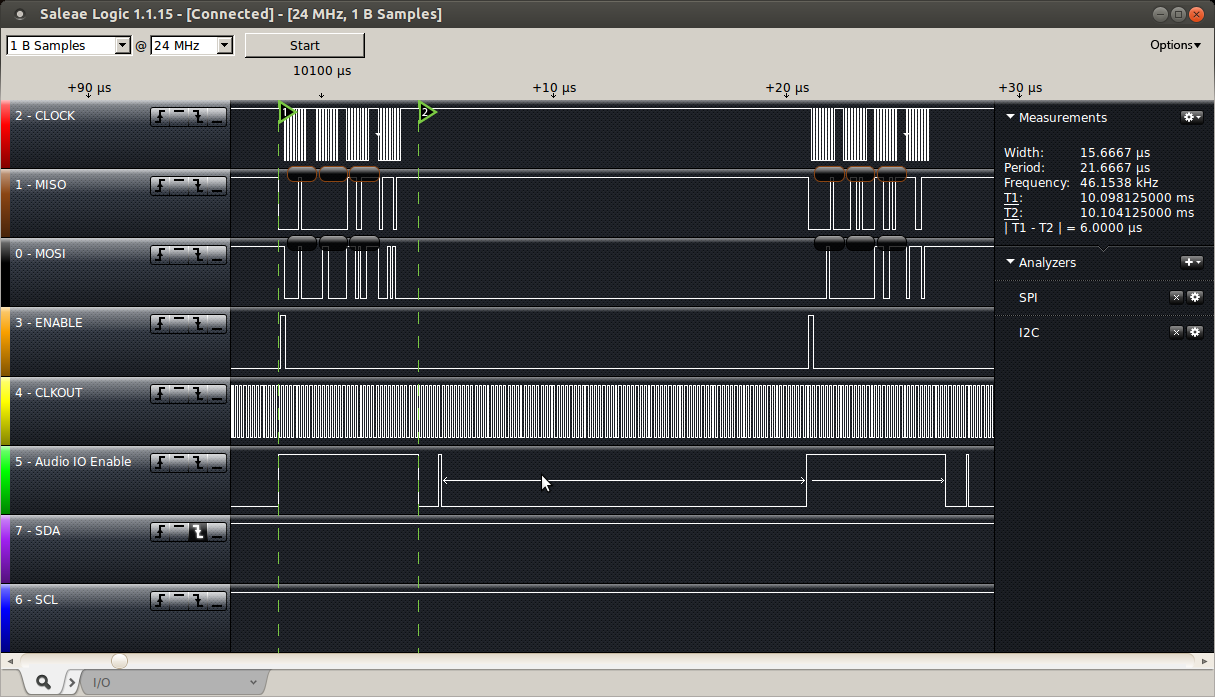Remove the I2C analyzer

coord(1176,332)
